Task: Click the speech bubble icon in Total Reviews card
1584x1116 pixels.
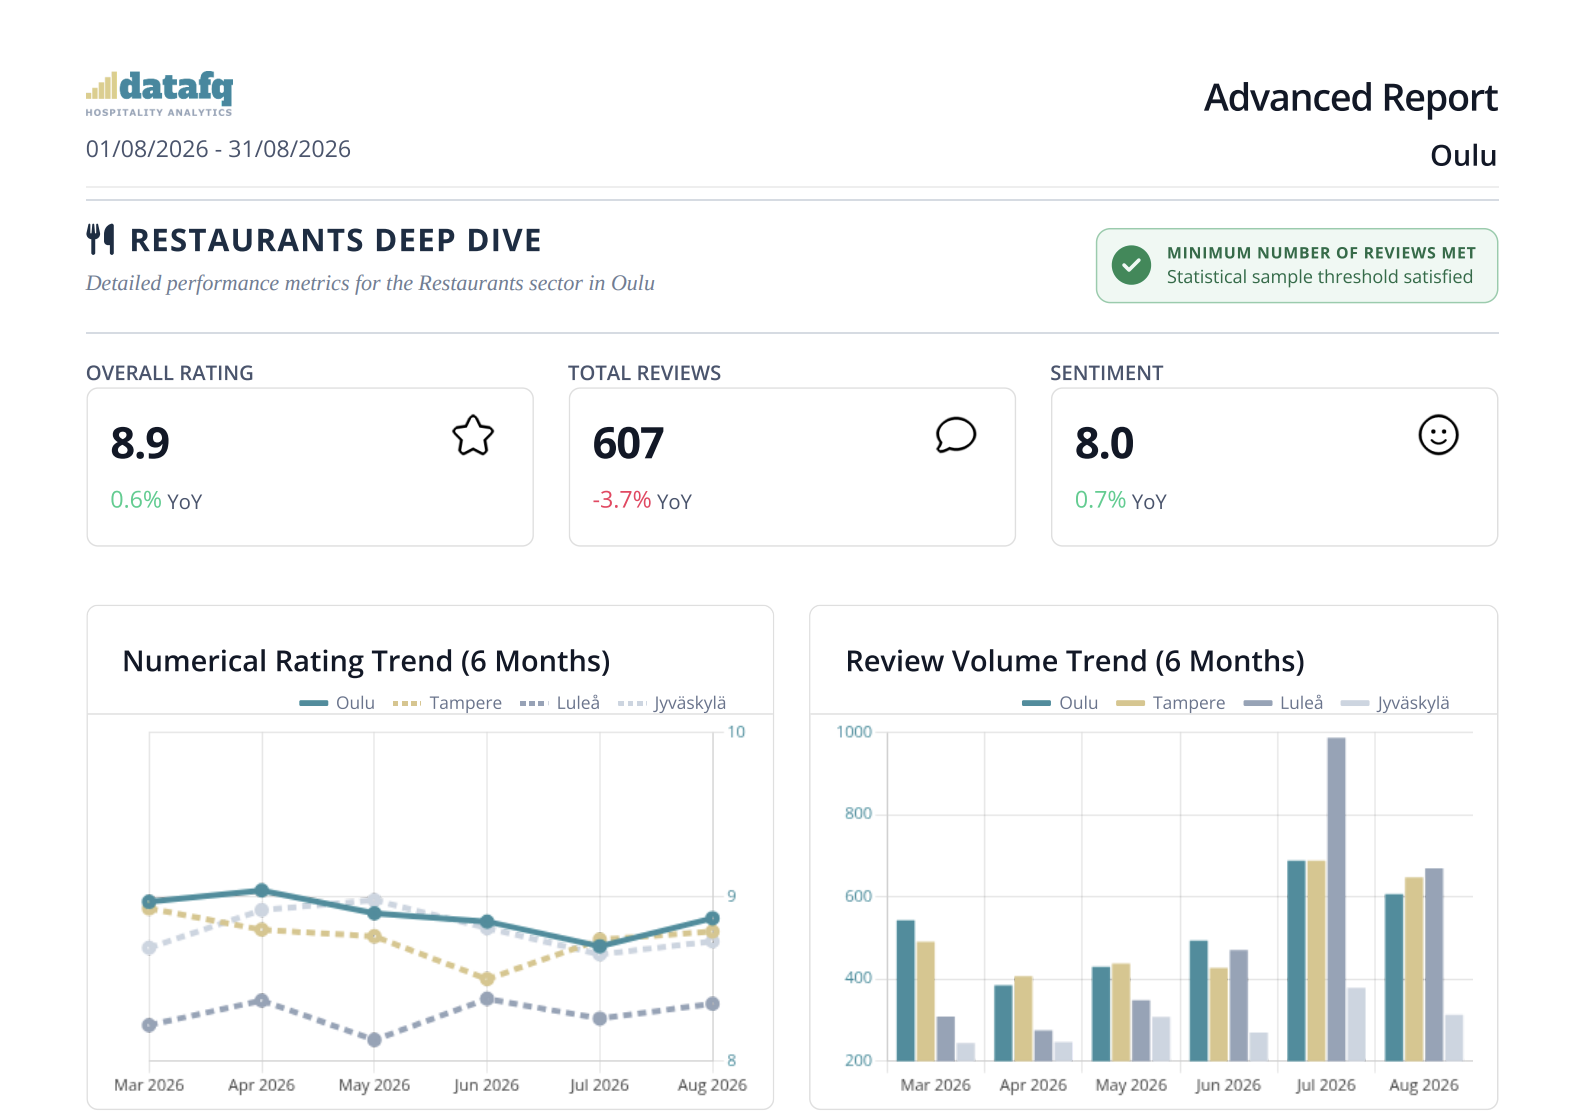Action: pos(956,435)
